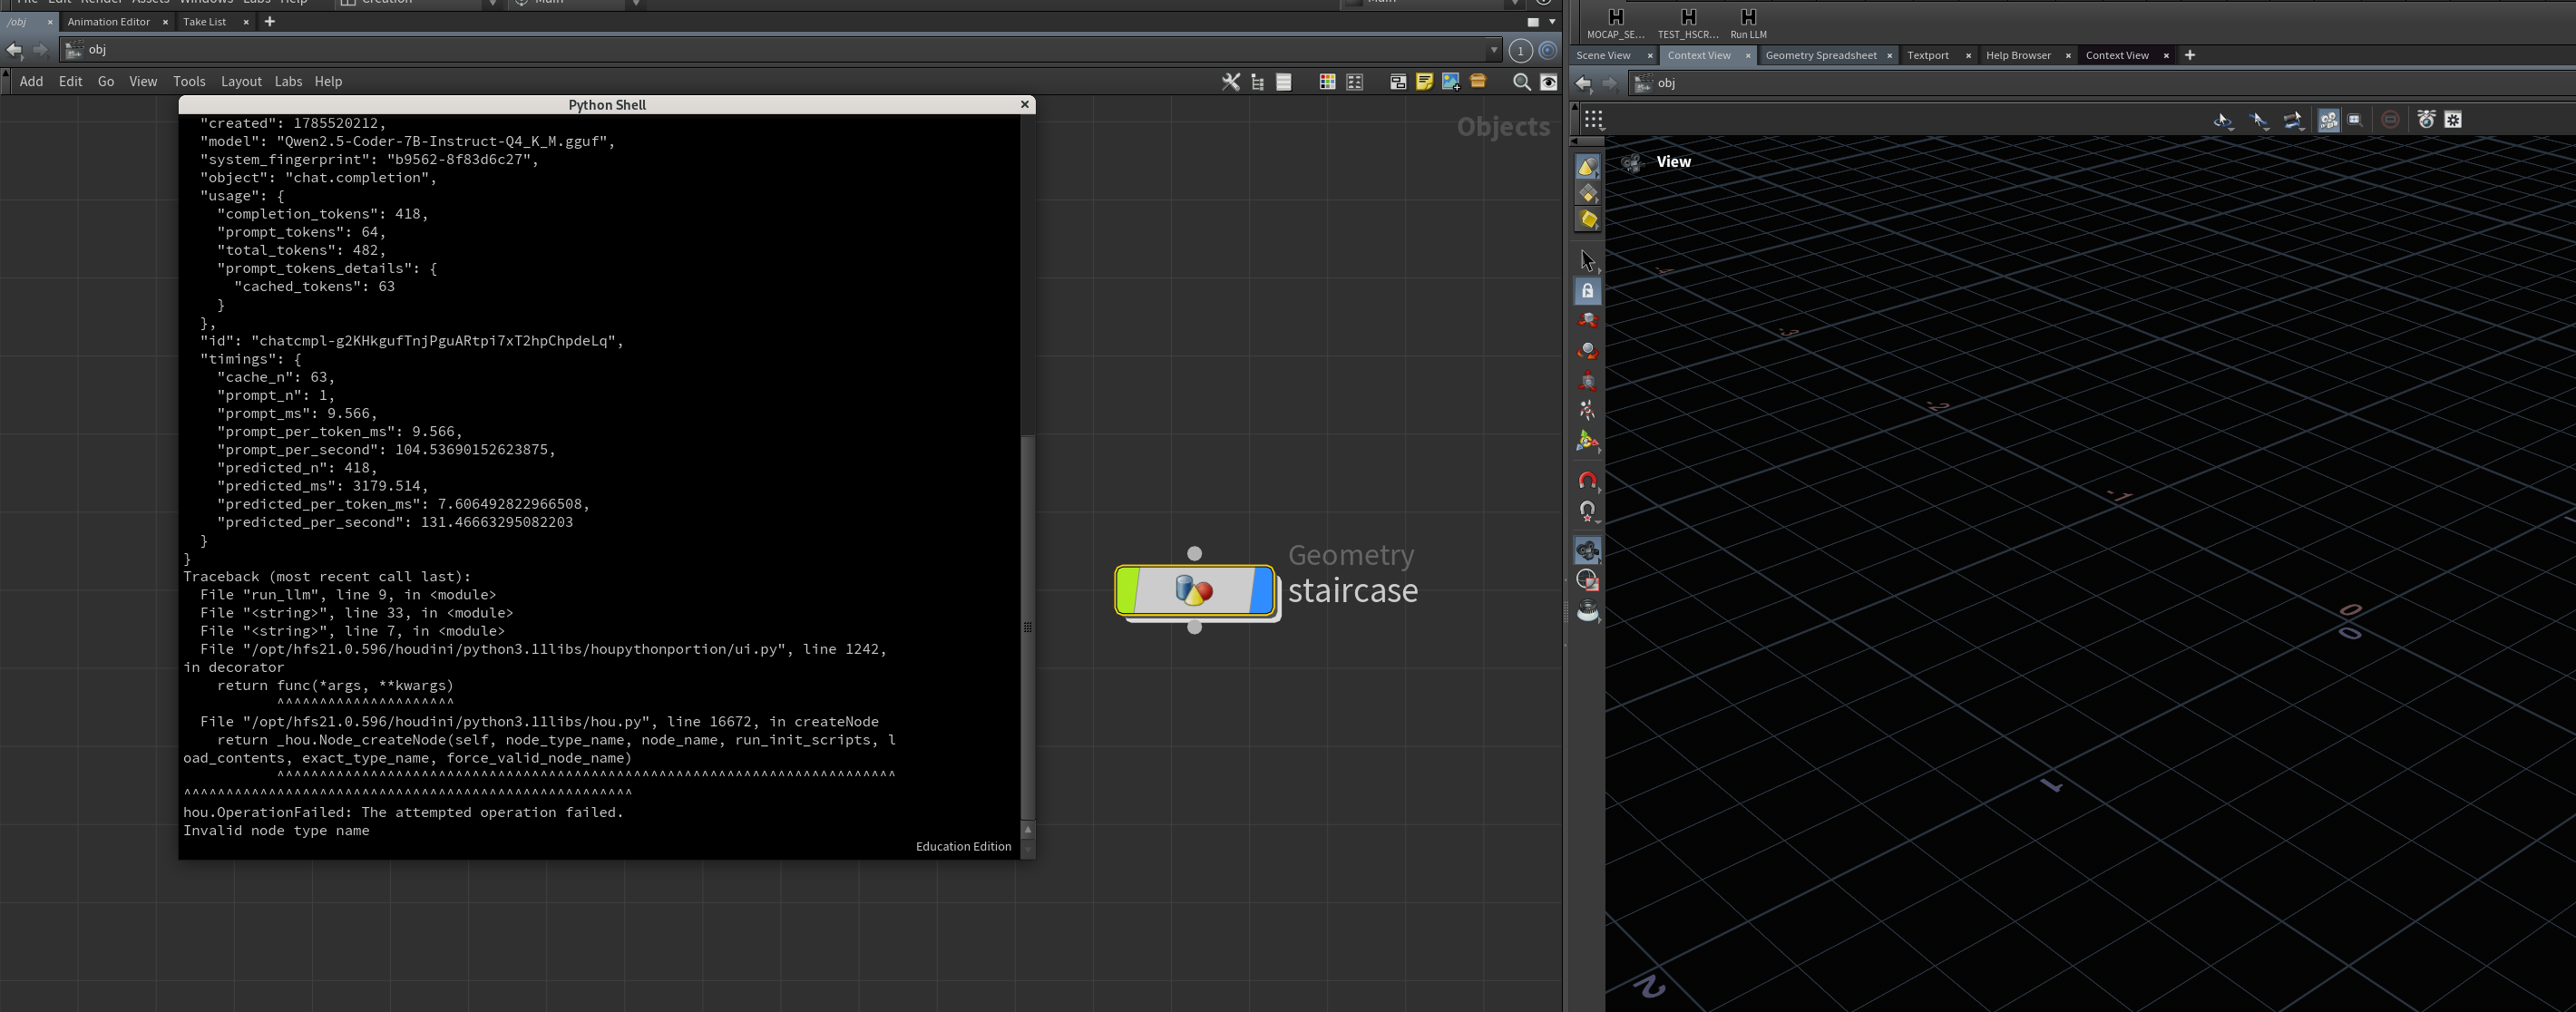Viewport: 2576px width, 1012px height.
Task: Click the viewport View camera label
Action: tap(1673, 162)
